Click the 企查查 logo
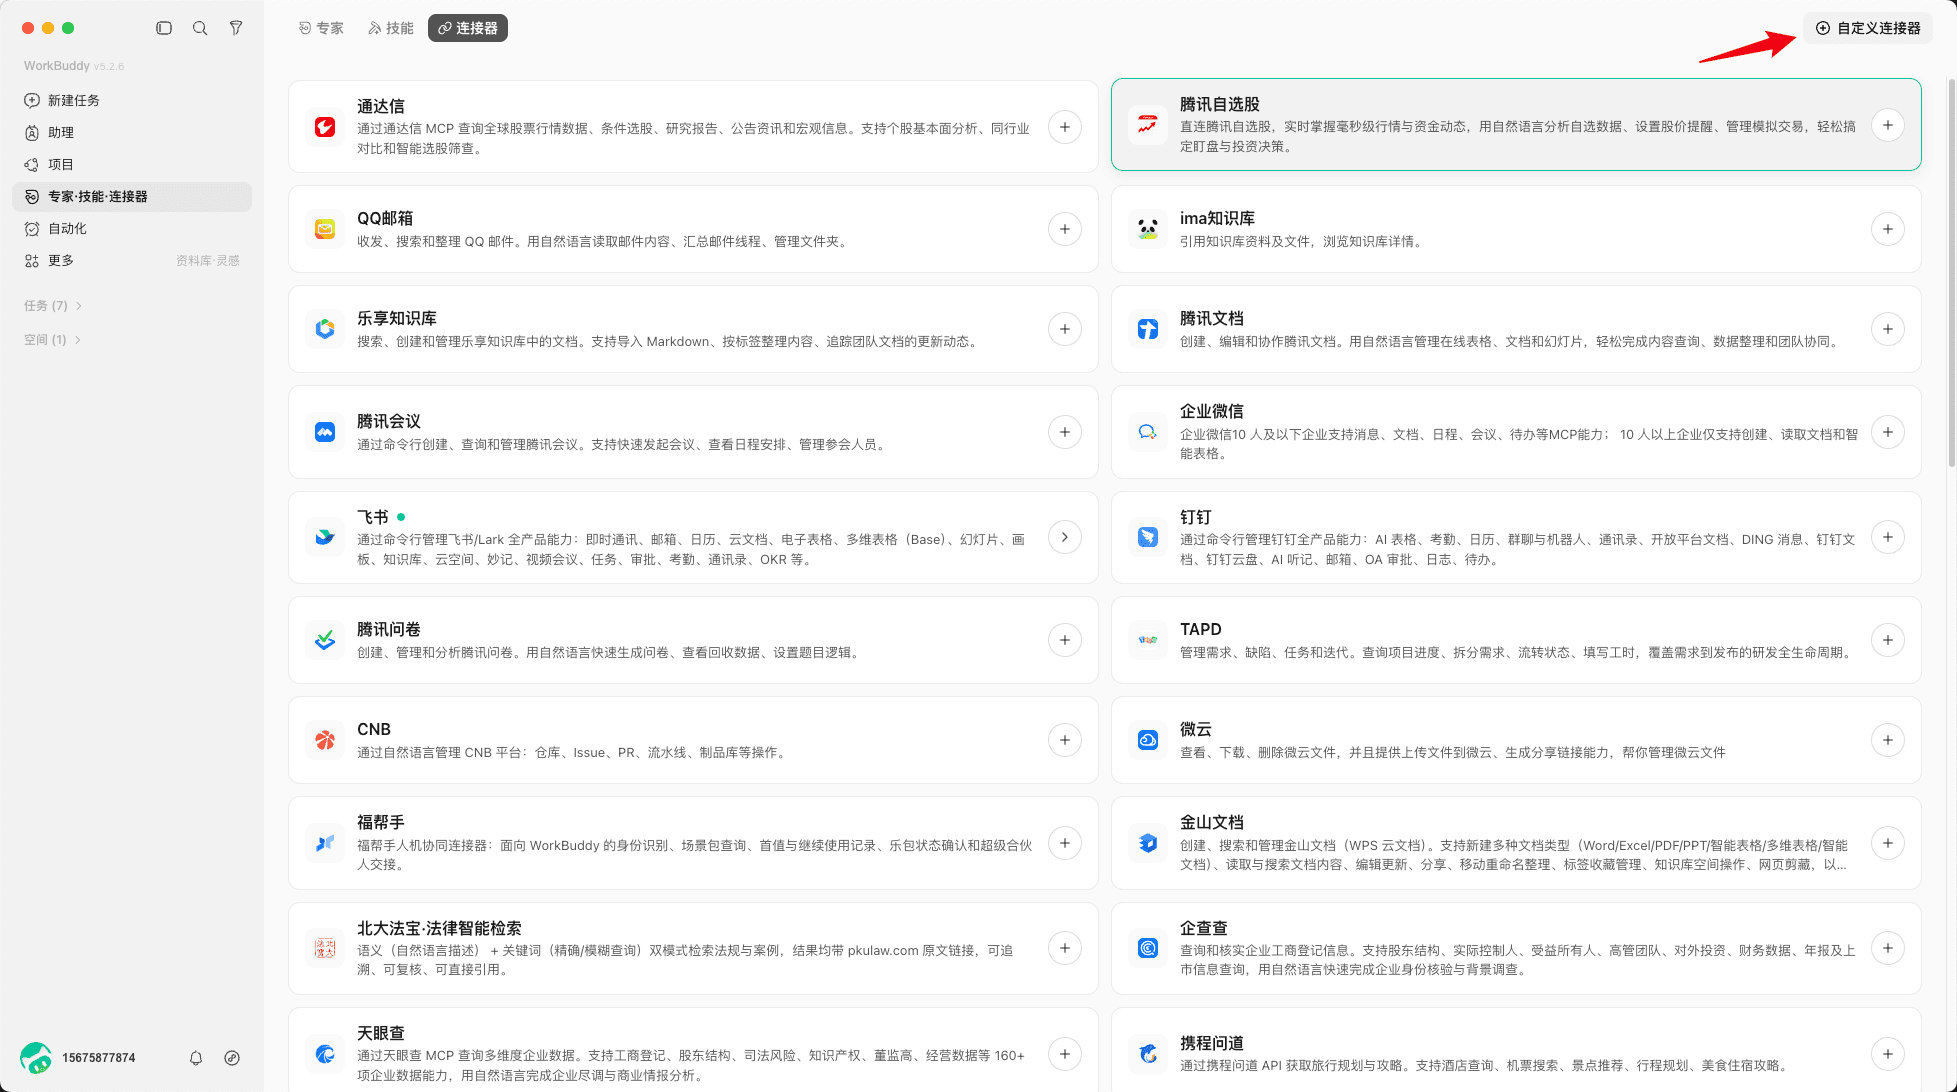The height and width of the screenshot is (1092, 1957). [x=1148, y=948]
